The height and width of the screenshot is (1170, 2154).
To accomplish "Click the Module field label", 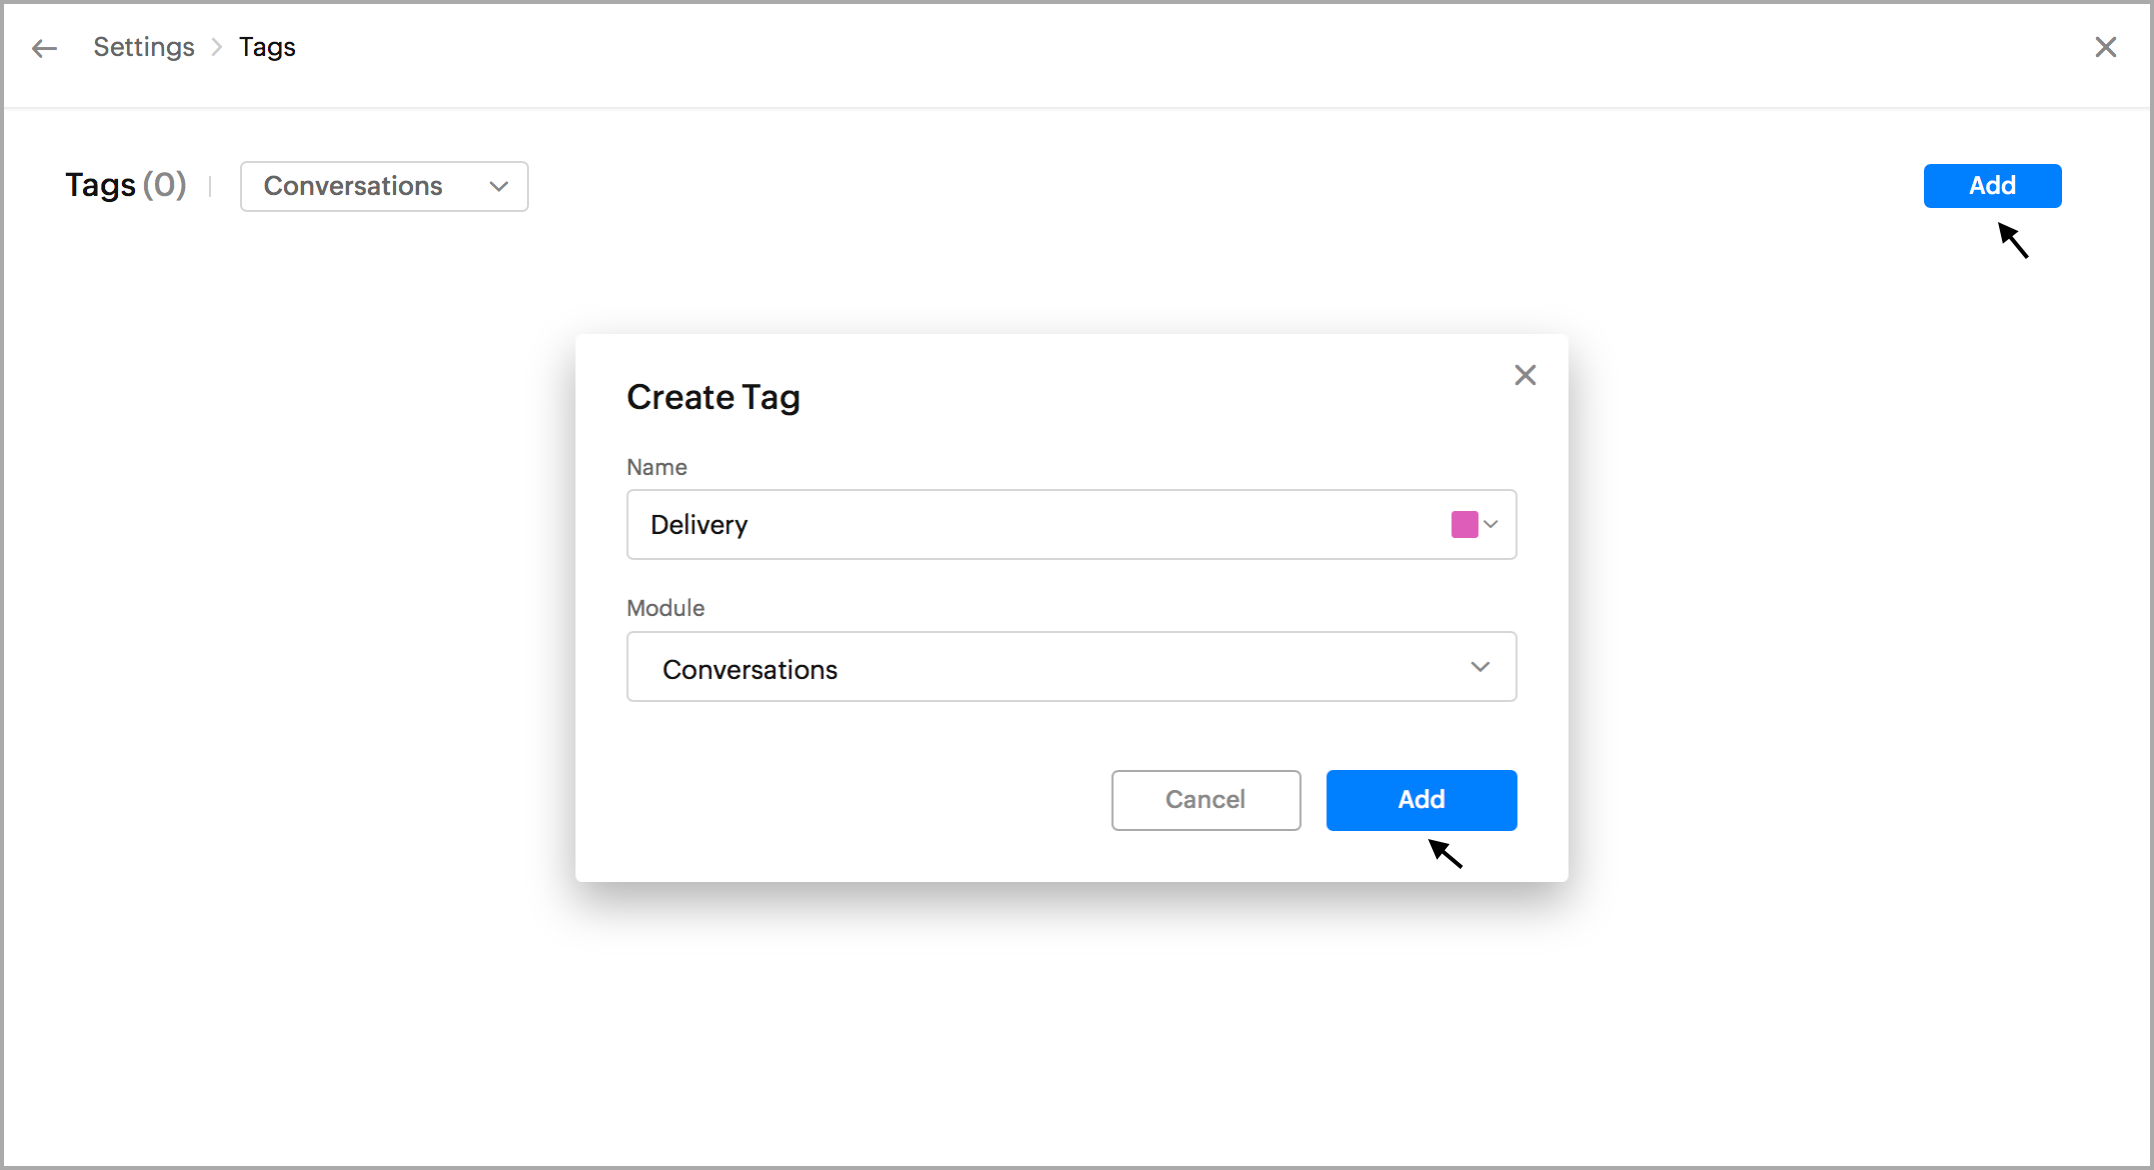I will [665, 608].
